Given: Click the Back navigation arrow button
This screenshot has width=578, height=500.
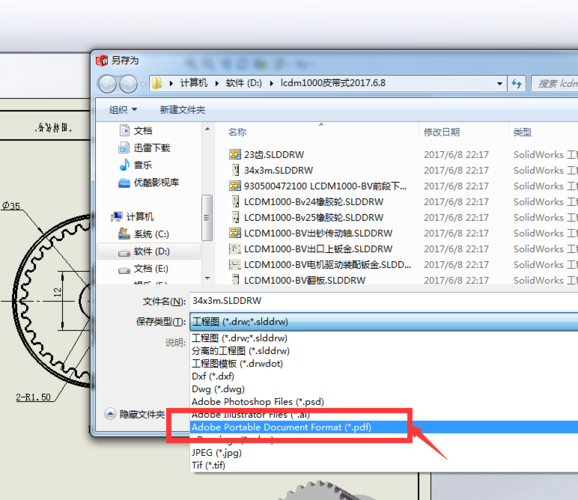Looking at the screenshot, I should coord(108,84).
